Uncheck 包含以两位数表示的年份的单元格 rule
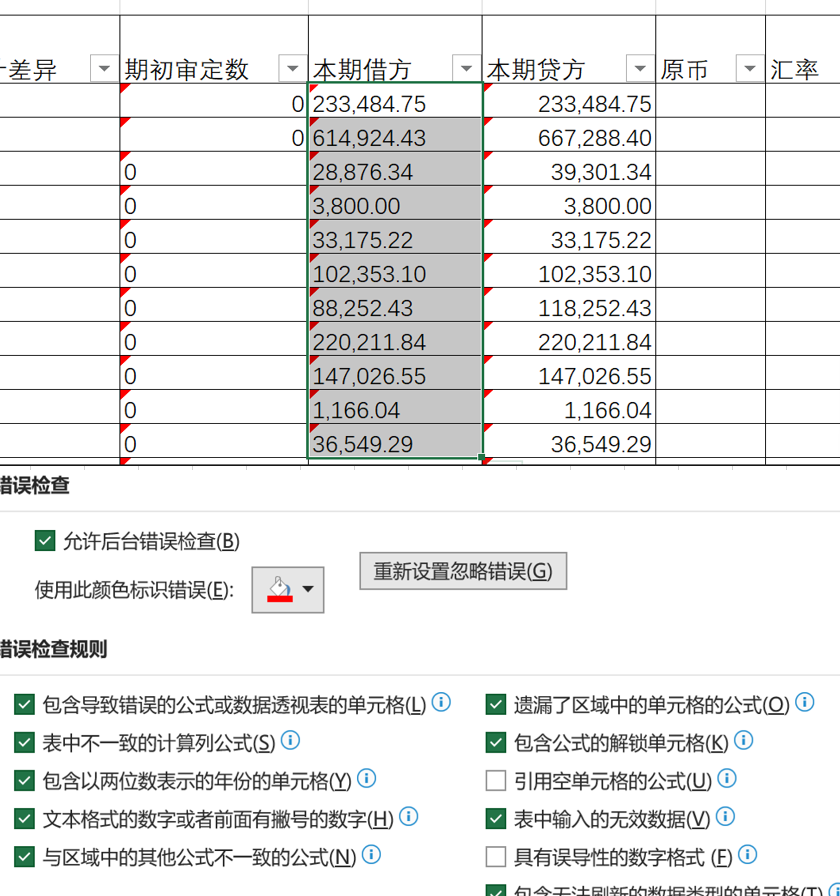The width and height of the screenshot is (840, 896). click(25, 781)
